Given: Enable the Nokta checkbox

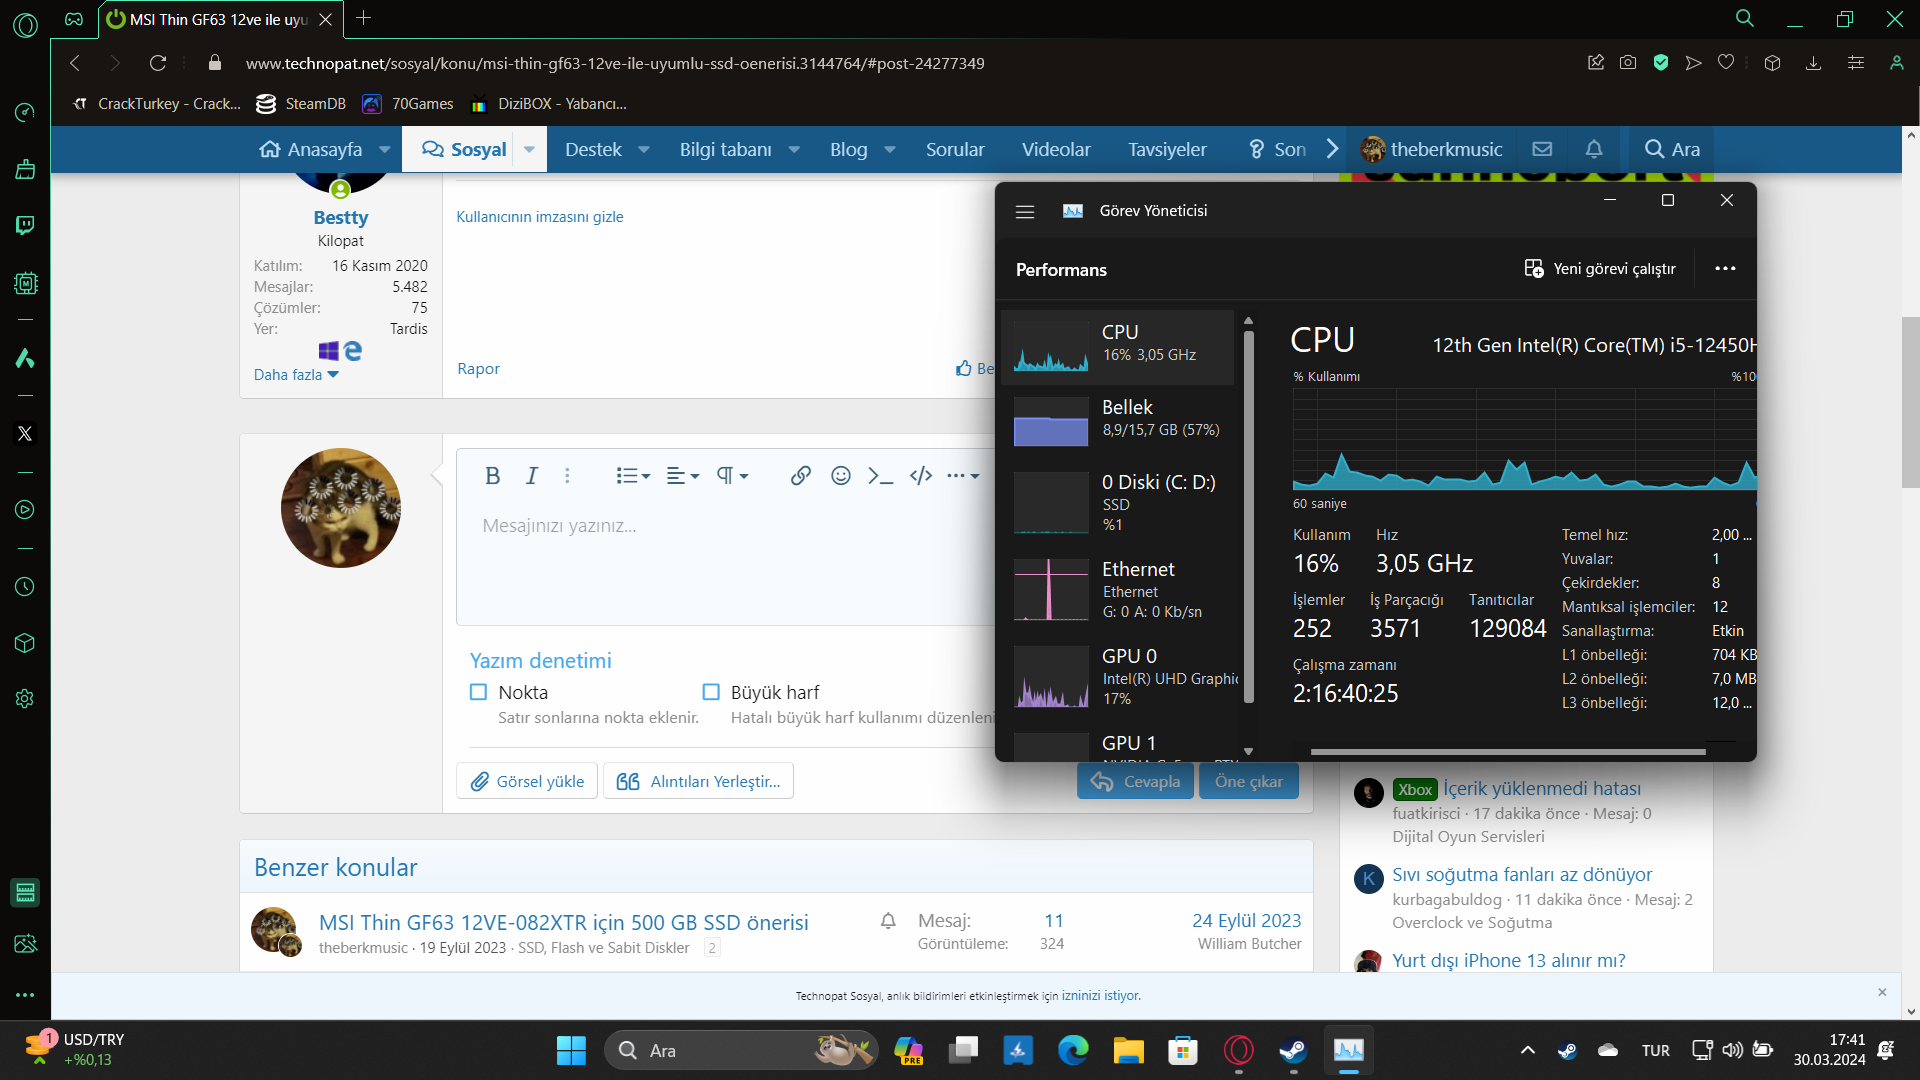Looking at the screenshot, I should (478, 692).
